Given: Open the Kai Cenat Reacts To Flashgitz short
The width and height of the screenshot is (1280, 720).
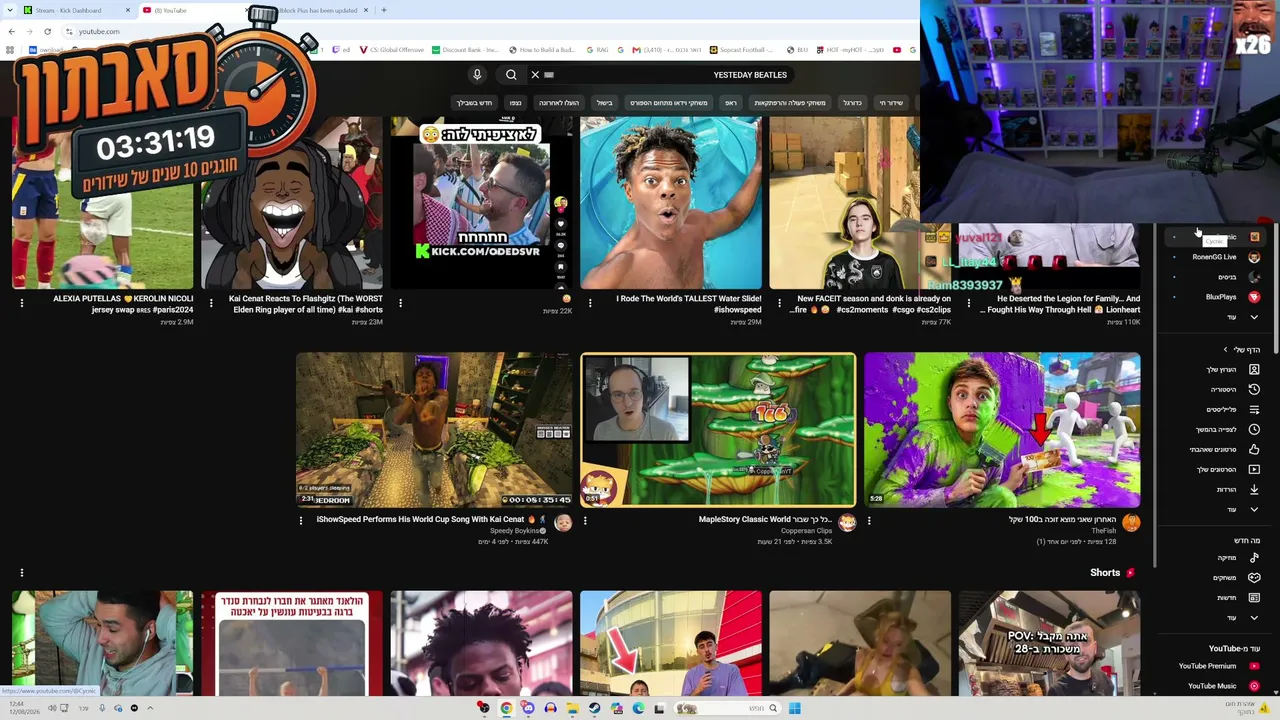Looking at the screenshot, I should (292, 203).
